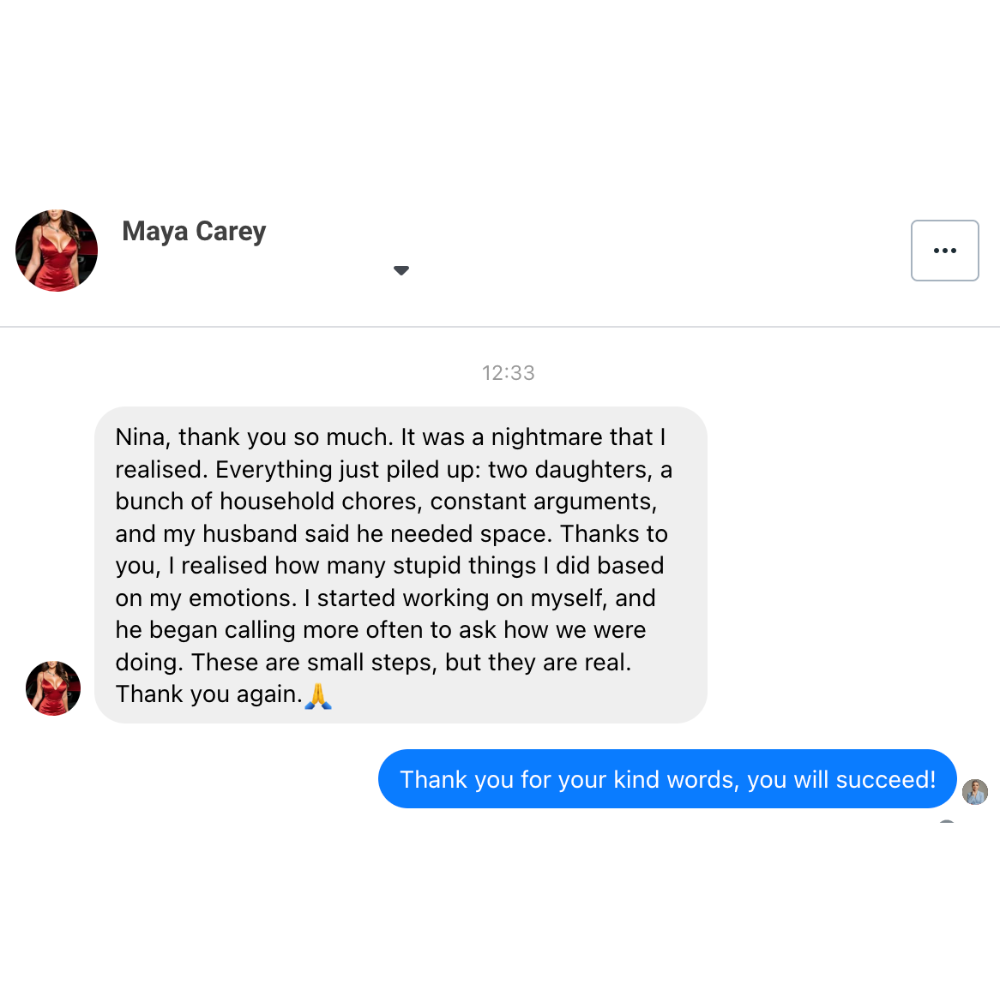Click the praying hands emoji
Image resolution: width=1000 pixels, height=1000 pixels.
coord(318,695)
